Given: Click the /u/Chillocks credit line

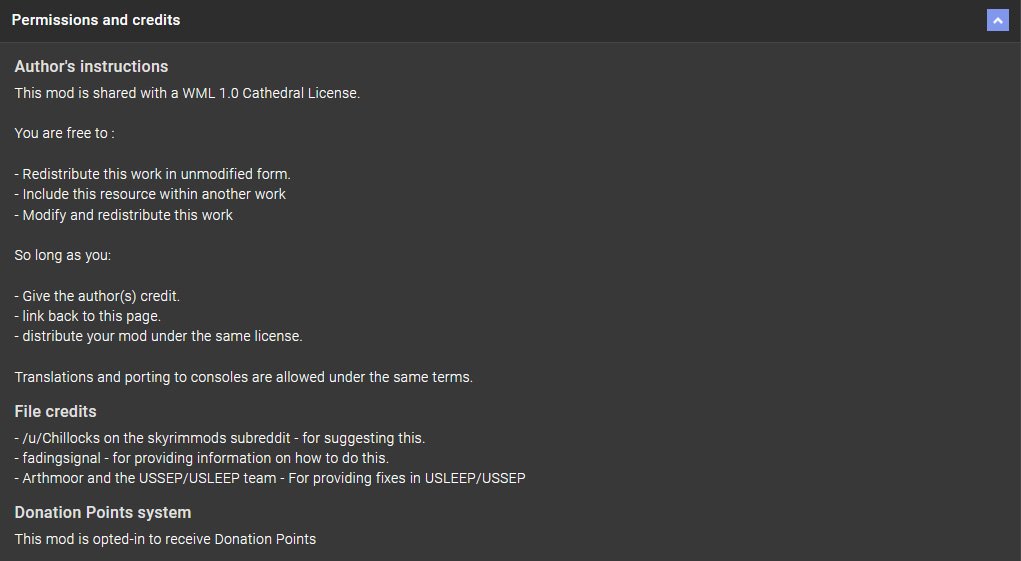Looking at the screenshot, I should click(x=219, y=439).
